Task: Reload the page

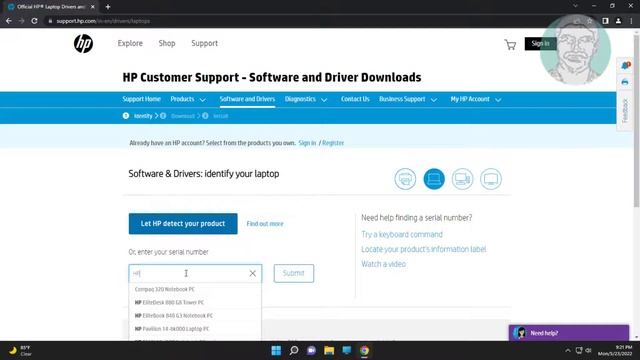Action: tap(35, 21)
